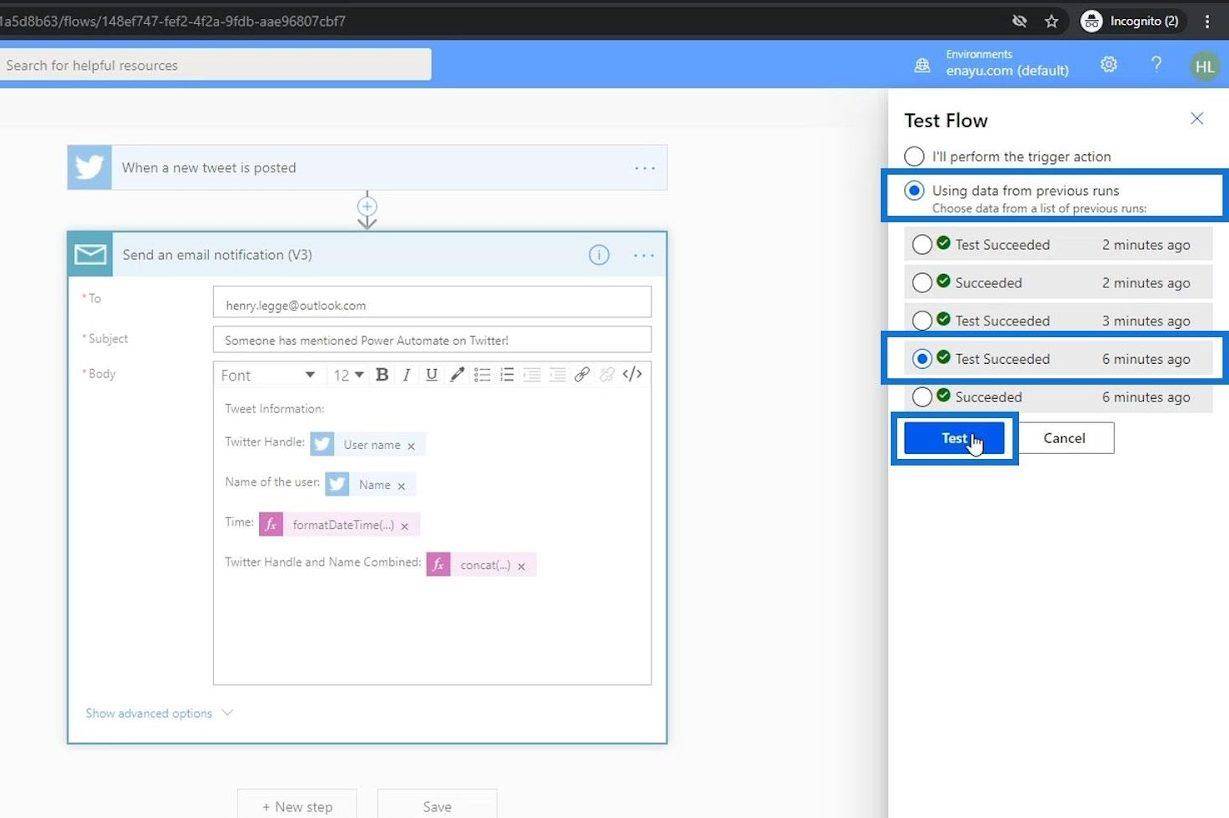Viewport: 1229px width, 818px height.
Task: Open the help question mark
Action: 1156,64
